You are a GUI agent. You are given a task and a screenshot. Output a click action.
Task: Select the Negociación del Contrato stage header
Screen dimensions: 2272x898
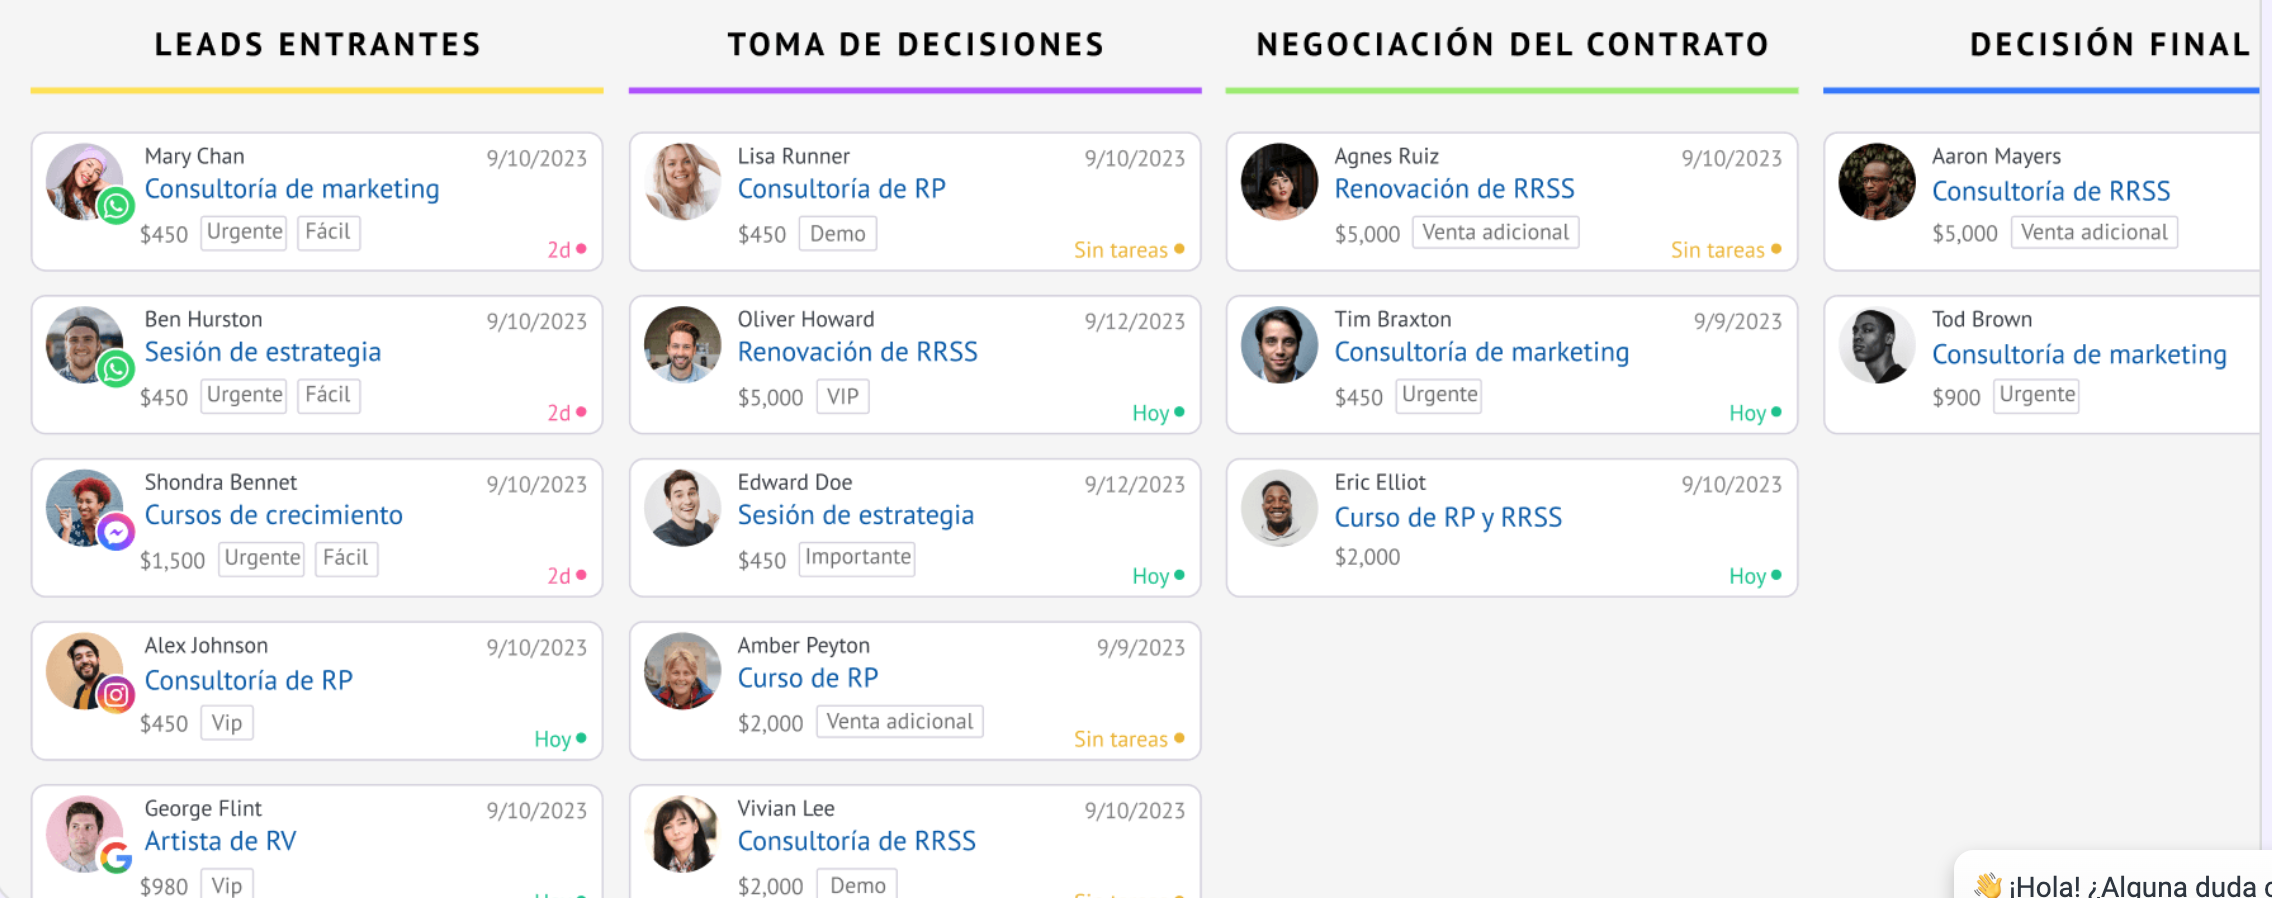click(x=1512, y=45)
